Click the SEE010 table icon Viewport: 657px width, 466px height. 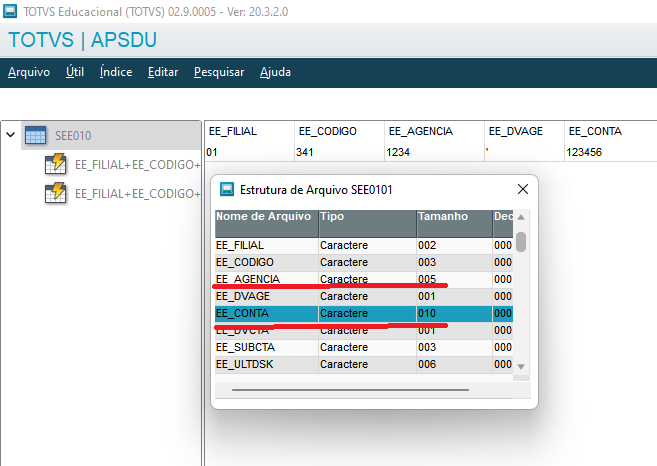pos(36,135)
